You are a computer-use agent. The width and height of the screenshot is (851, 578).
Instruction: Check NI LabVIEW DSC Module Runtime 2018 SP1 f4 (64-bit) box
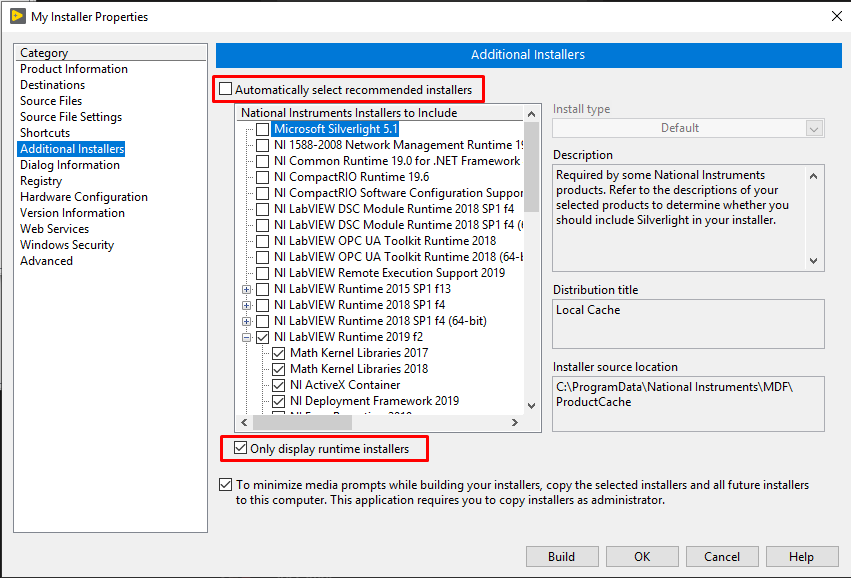(x=263, y=225)
